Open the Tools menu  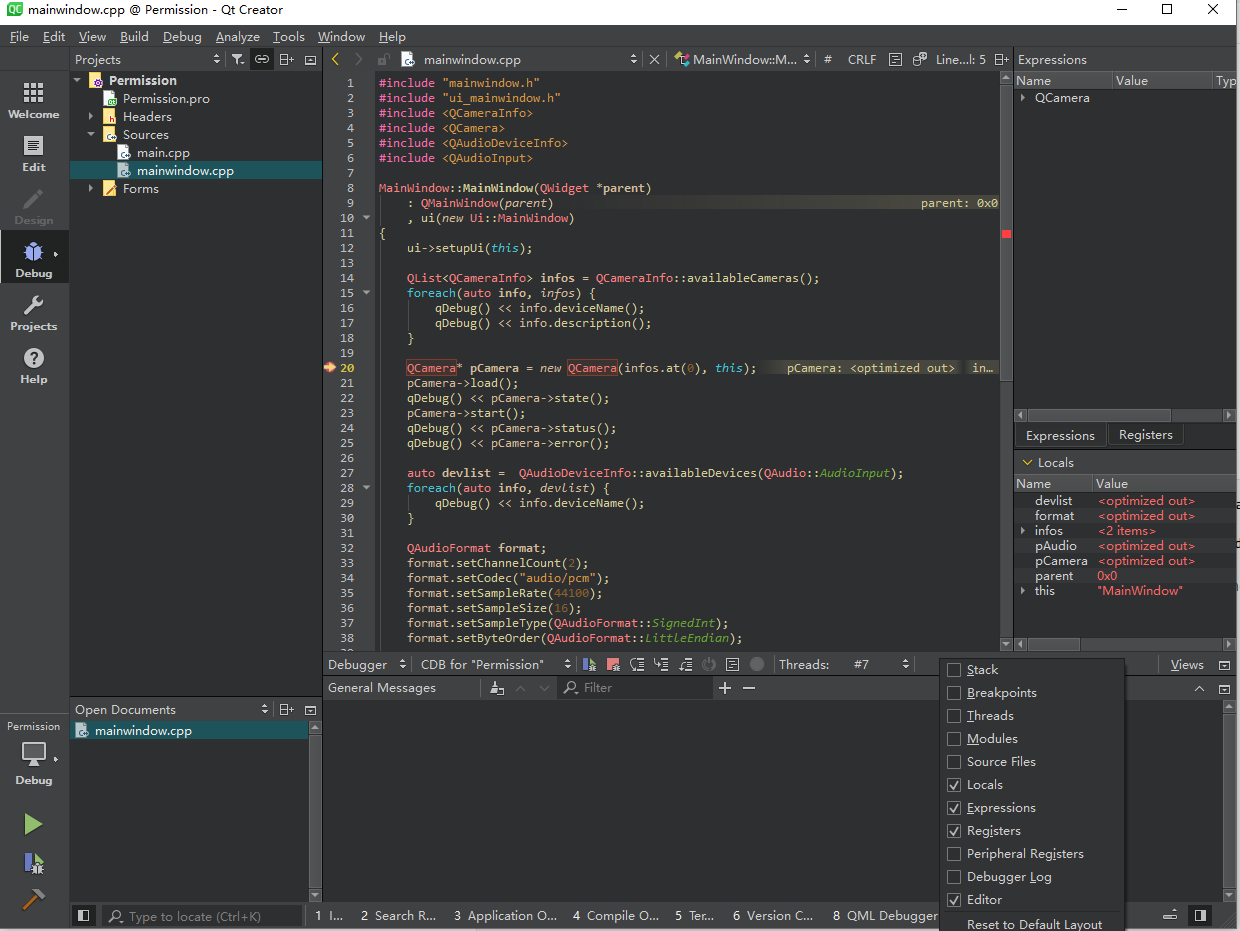point(289,36)
